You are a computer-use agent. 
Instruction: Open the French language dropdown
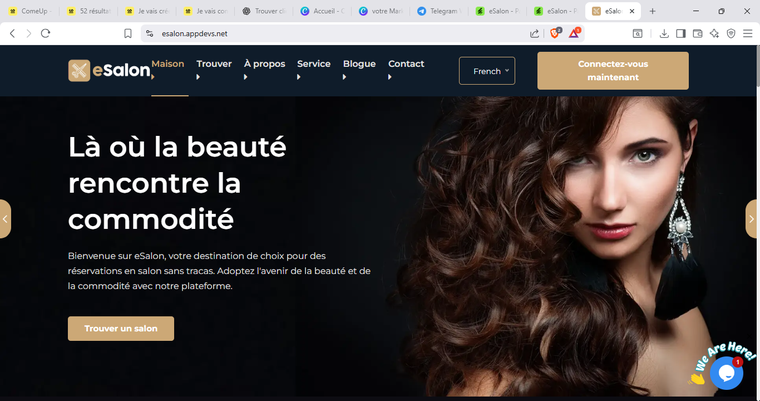point(487,71)
